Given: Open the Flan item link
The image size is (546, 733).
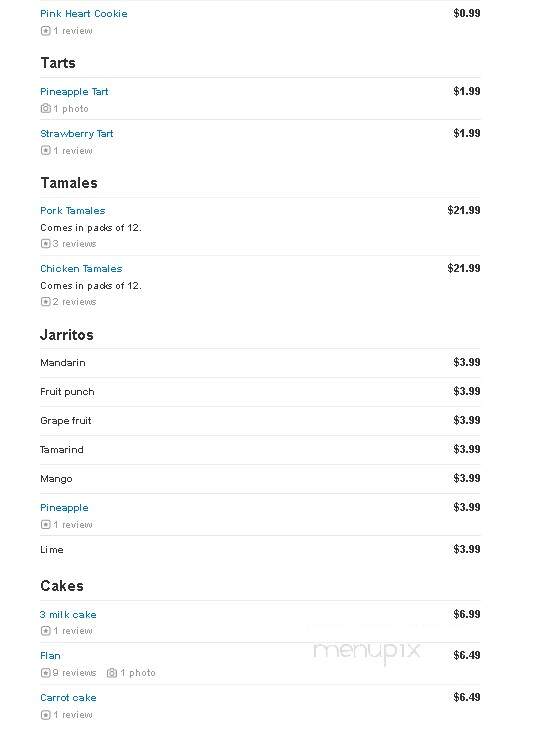Looking at the screenshot, I should [50, 656].
